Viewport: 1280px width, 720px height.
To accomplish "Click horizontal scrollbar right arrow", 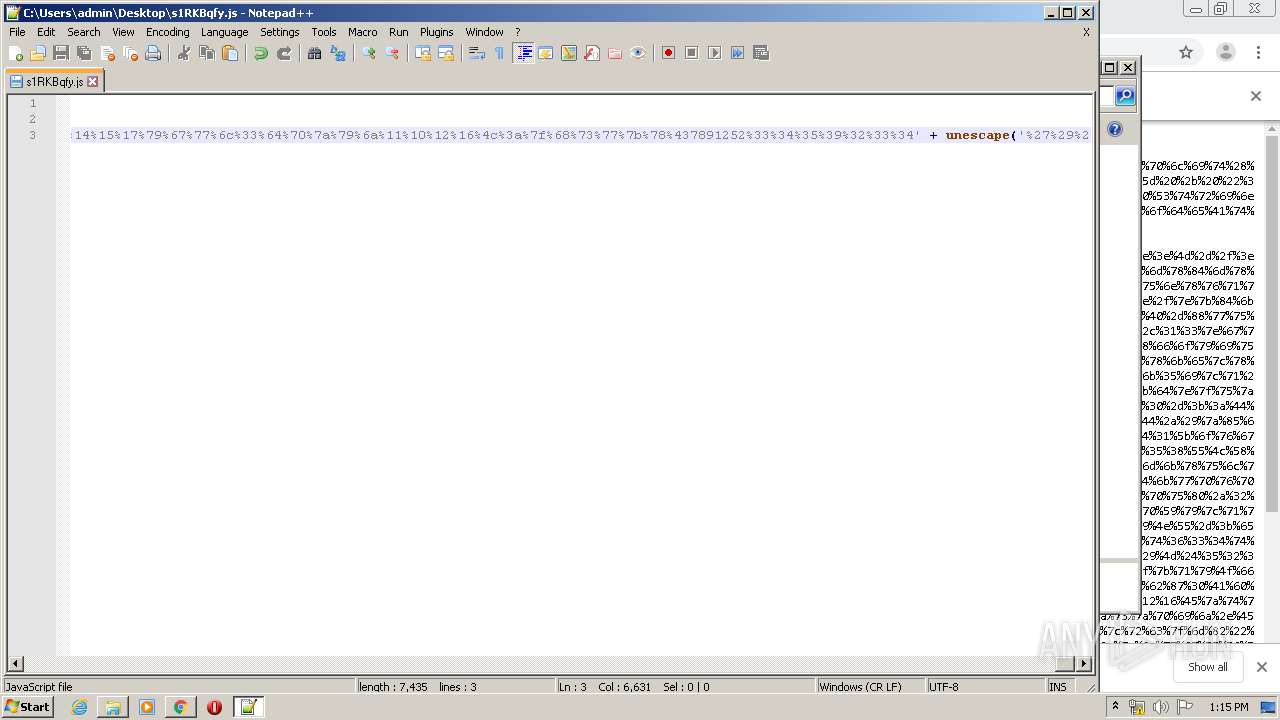I will 1084,663.
